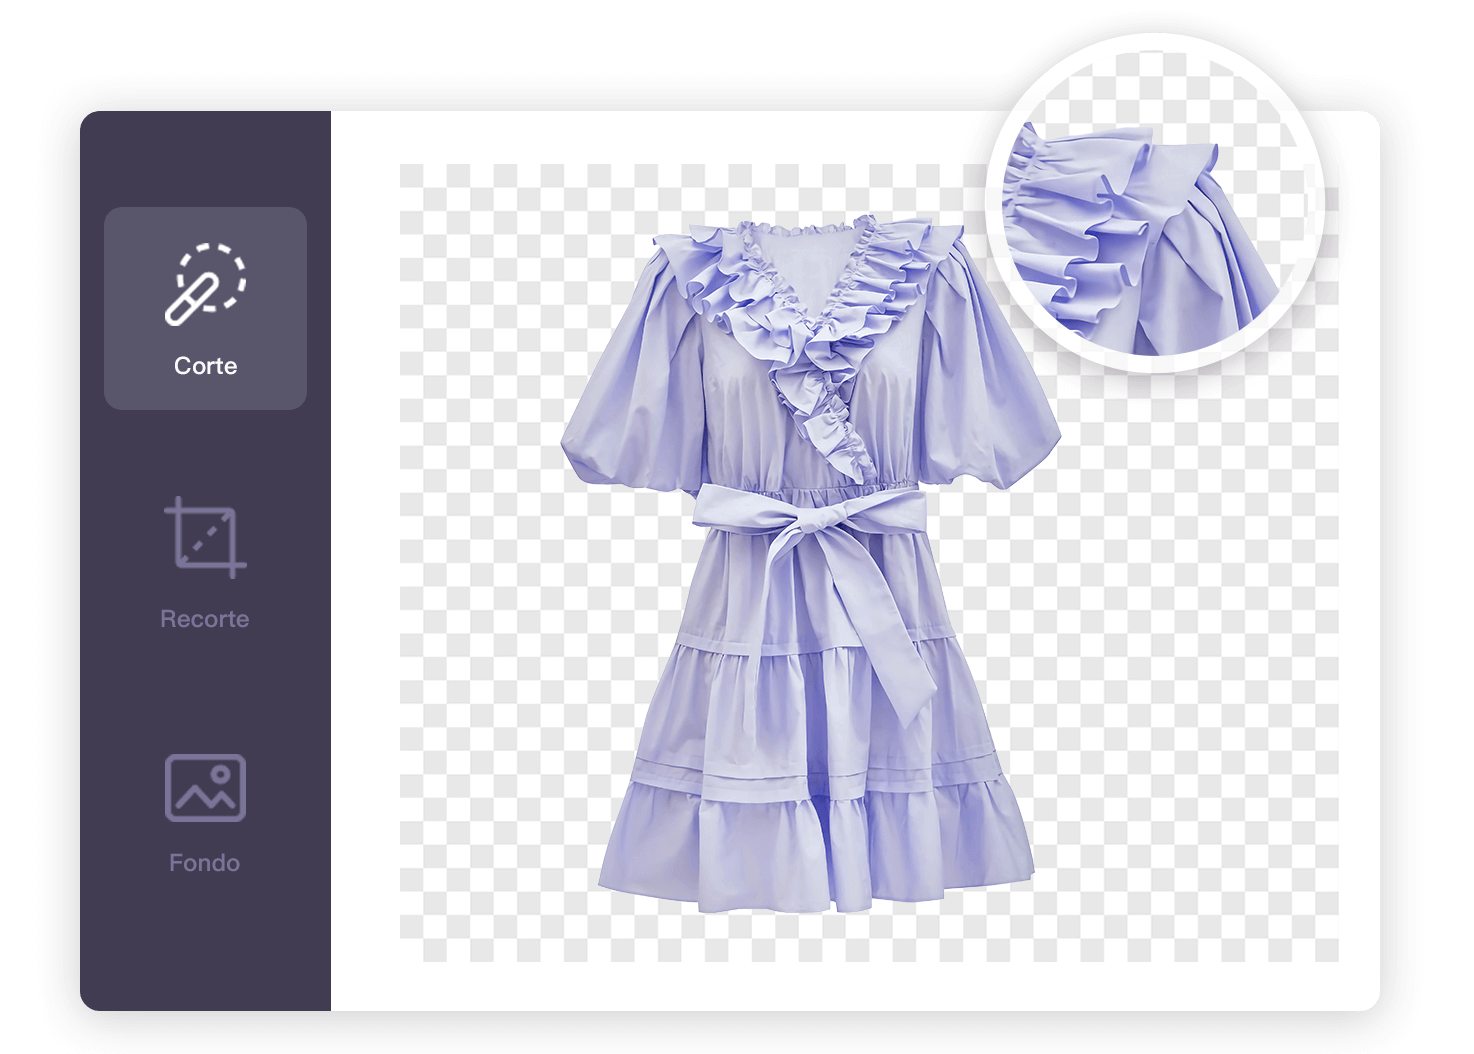Viewport: 1474px width, 1054px height.
Task: Click the transparent checkered area left of the dress
Action: pos(480,600)
